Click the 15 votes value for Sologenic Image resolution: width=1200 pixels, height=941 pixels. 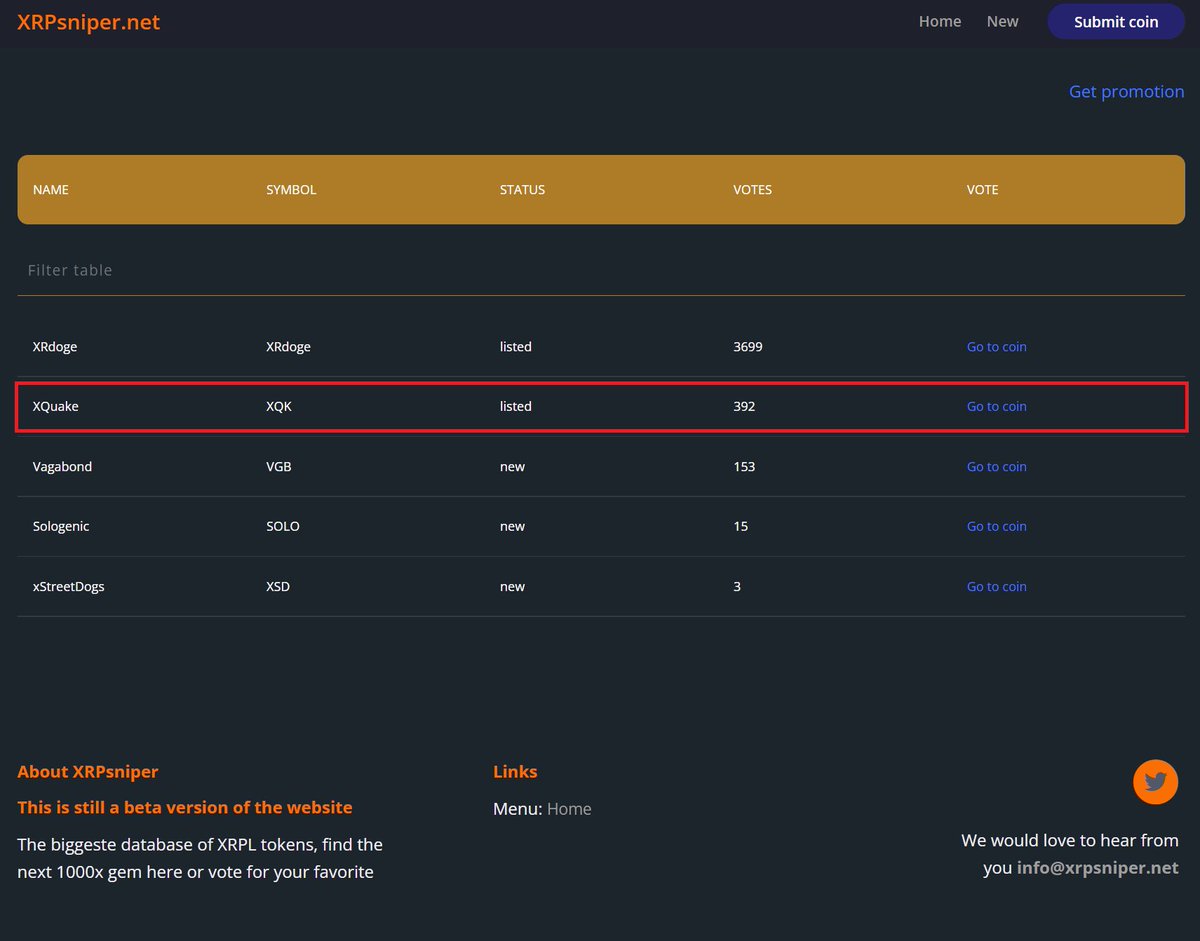(x=740, y=527)
